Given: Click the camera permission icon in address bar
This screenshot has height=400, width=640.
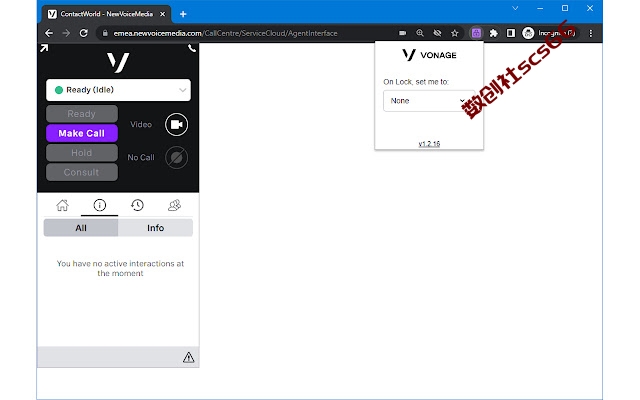Looking at the screenshot, I should (402, 33).
